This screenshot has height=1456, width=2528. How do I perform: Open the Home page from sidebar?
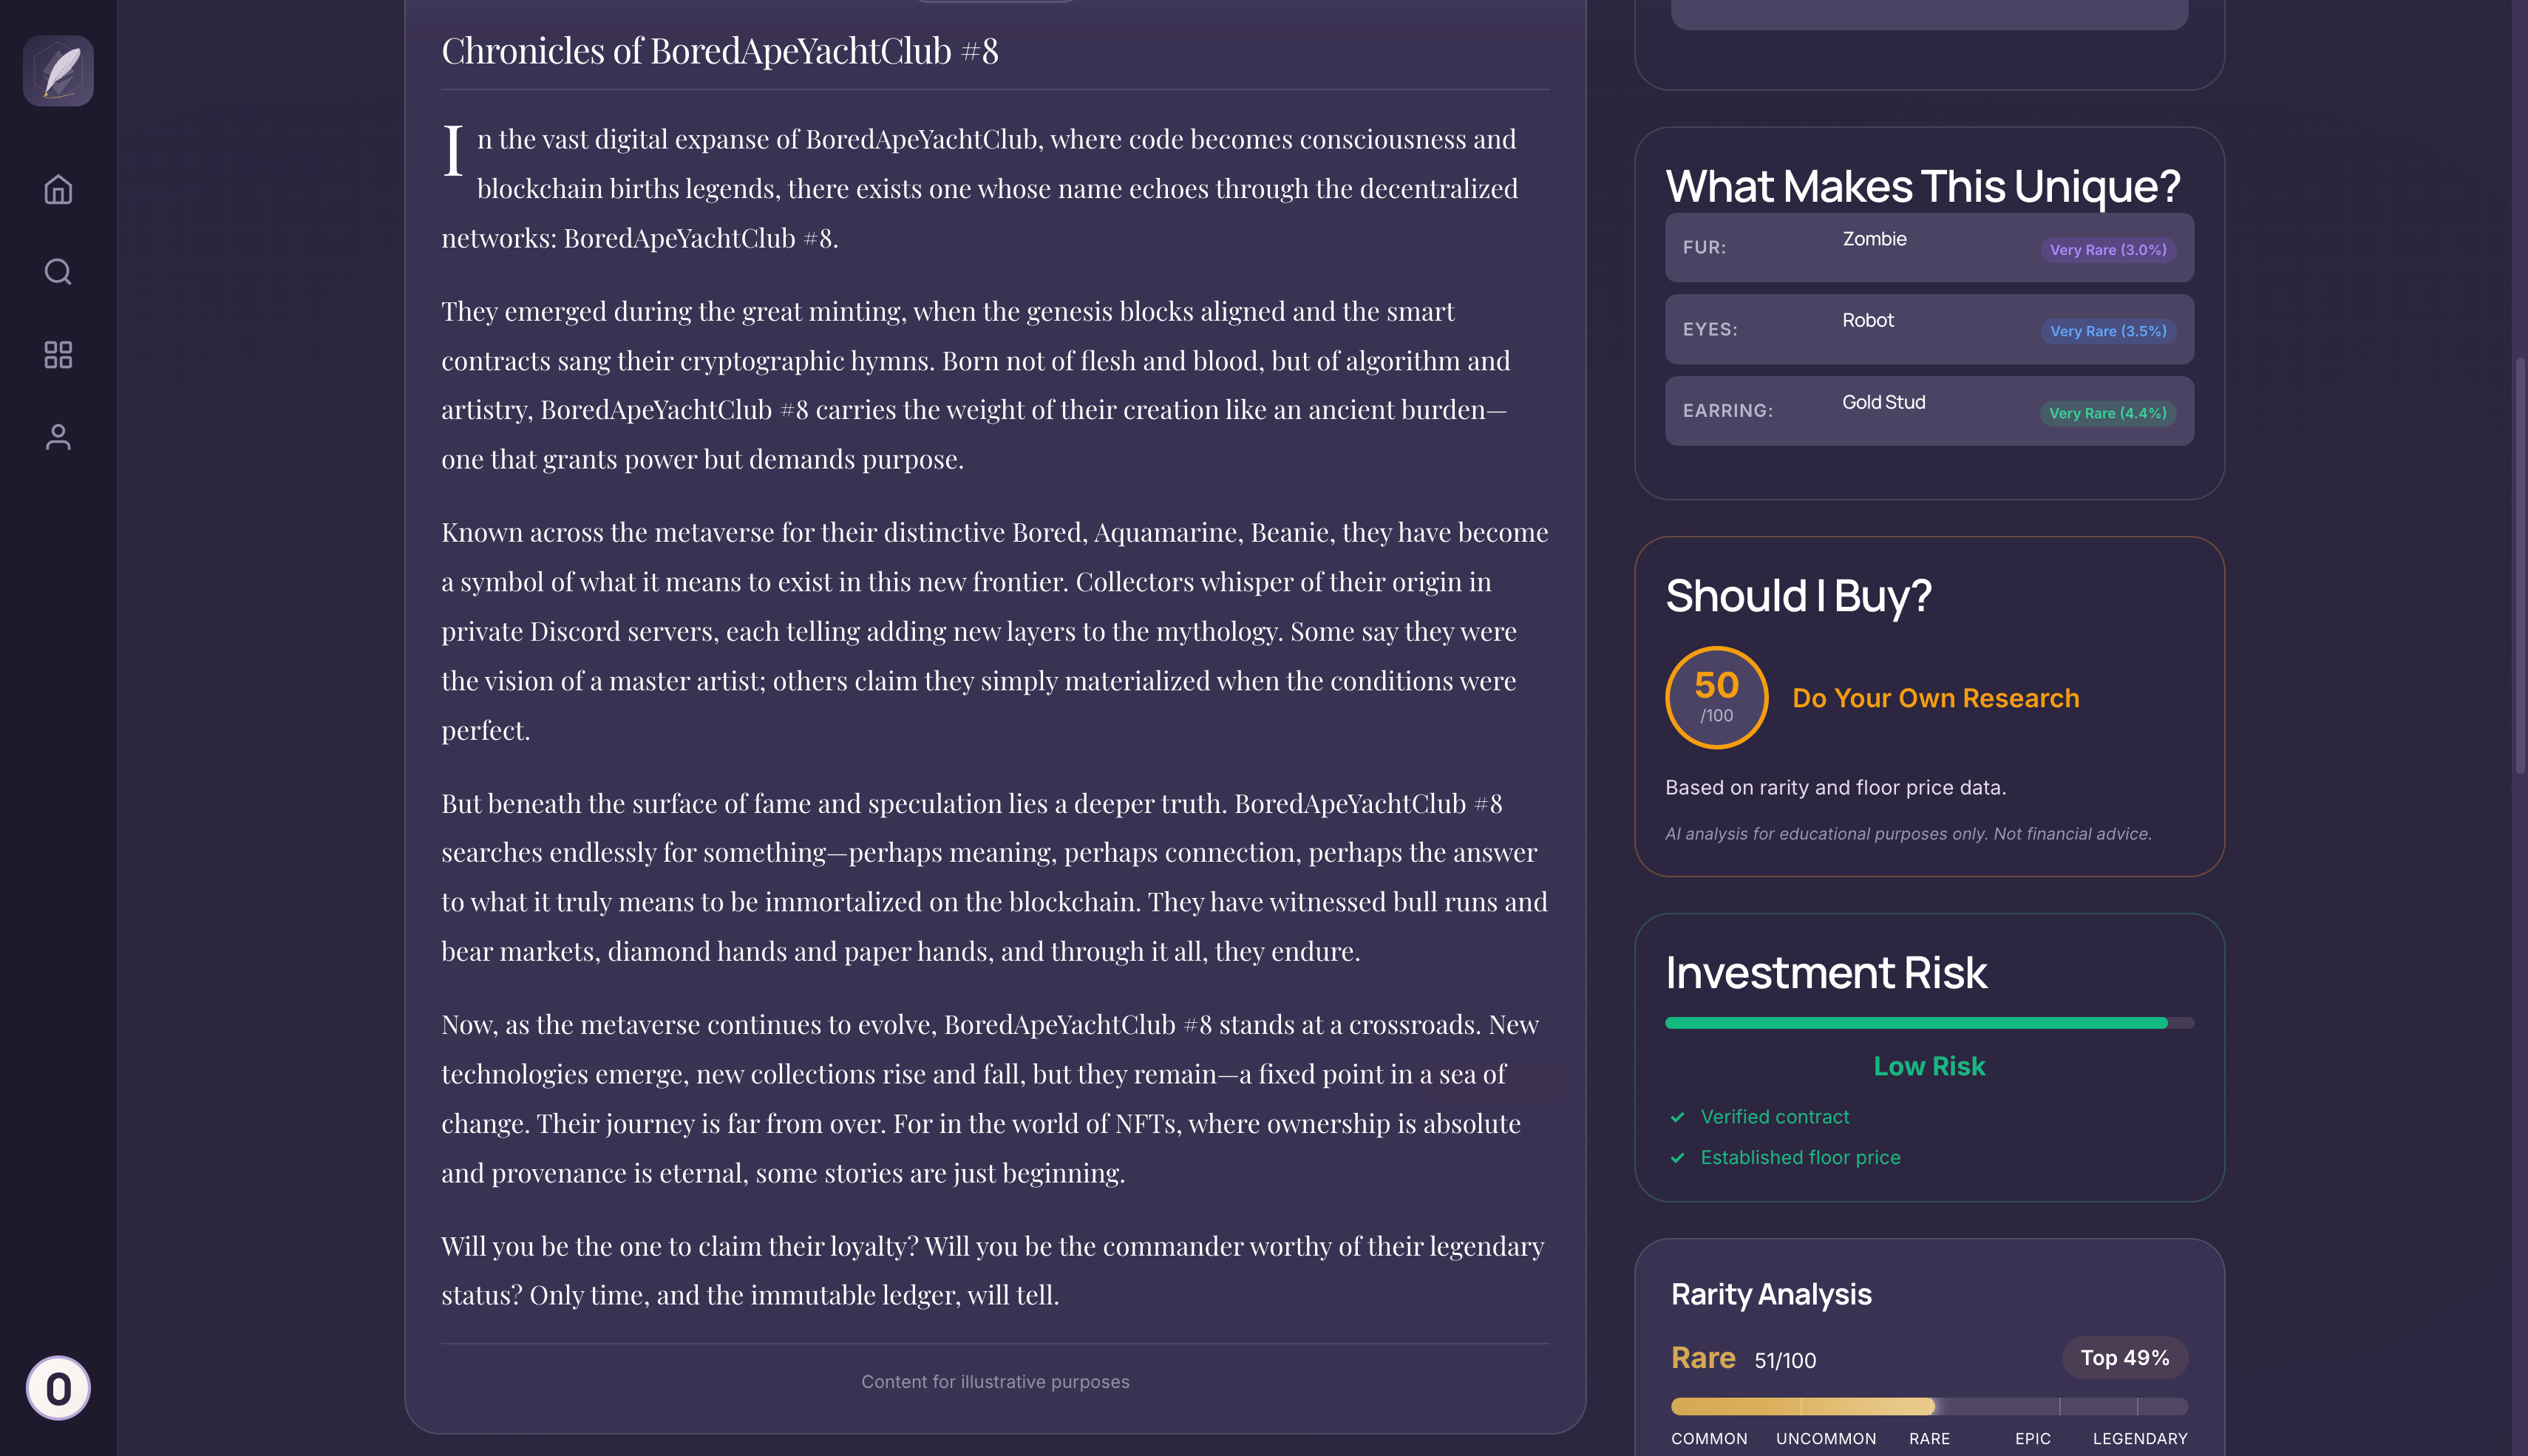coord(58,189)
